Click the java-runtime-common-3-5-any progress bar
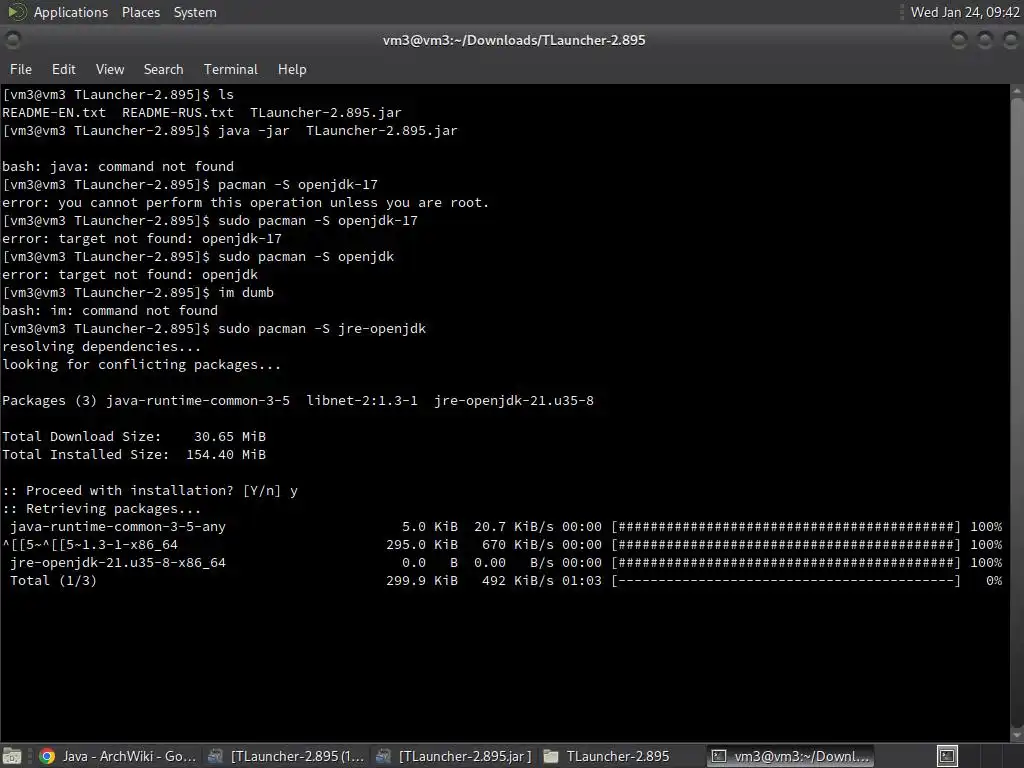 point(786,526)
